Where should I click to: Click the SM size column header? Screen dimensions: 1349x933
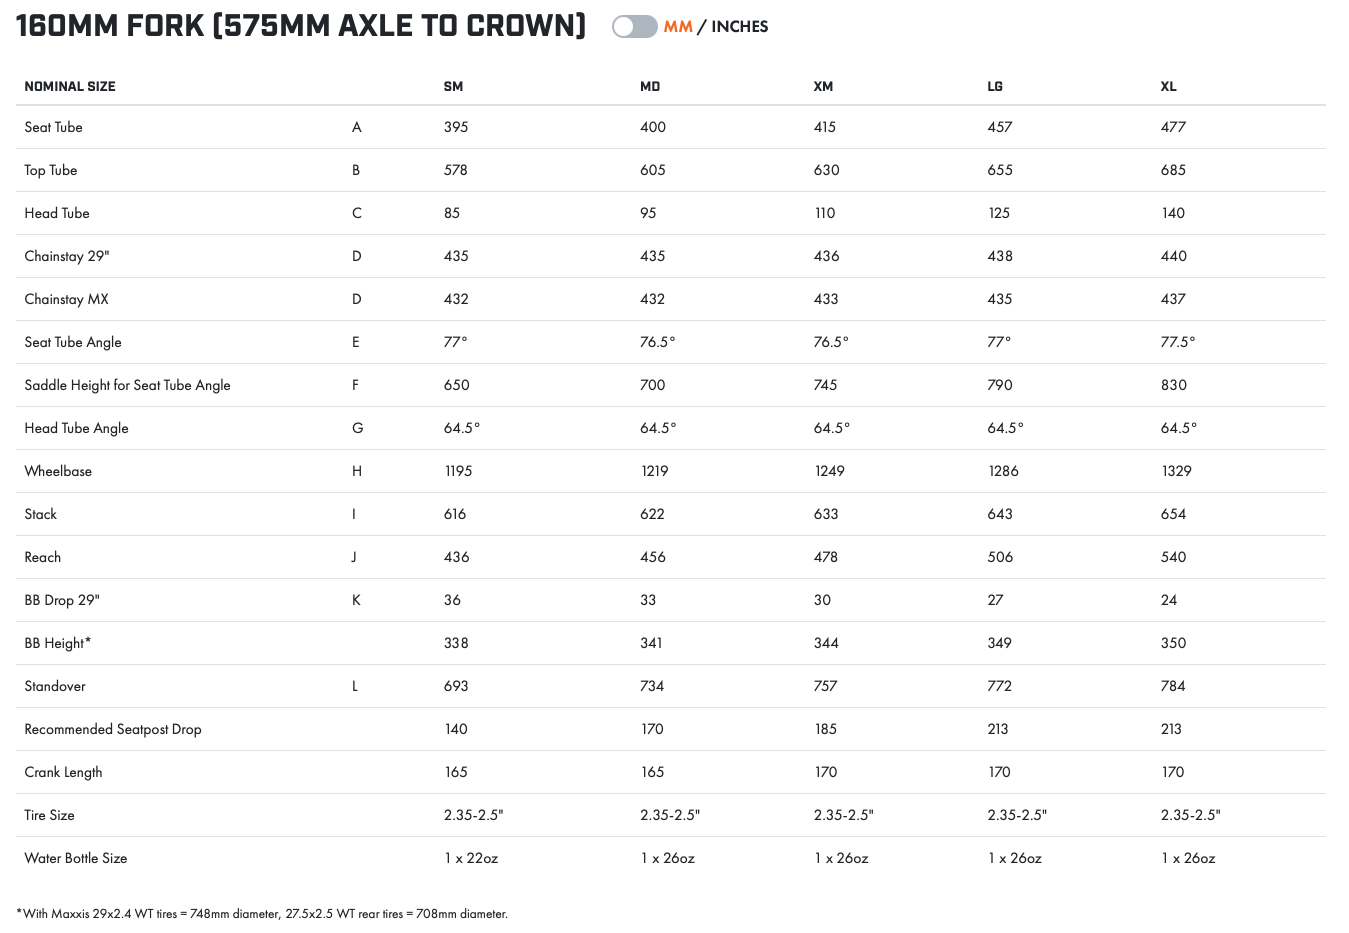coord(453,86)
